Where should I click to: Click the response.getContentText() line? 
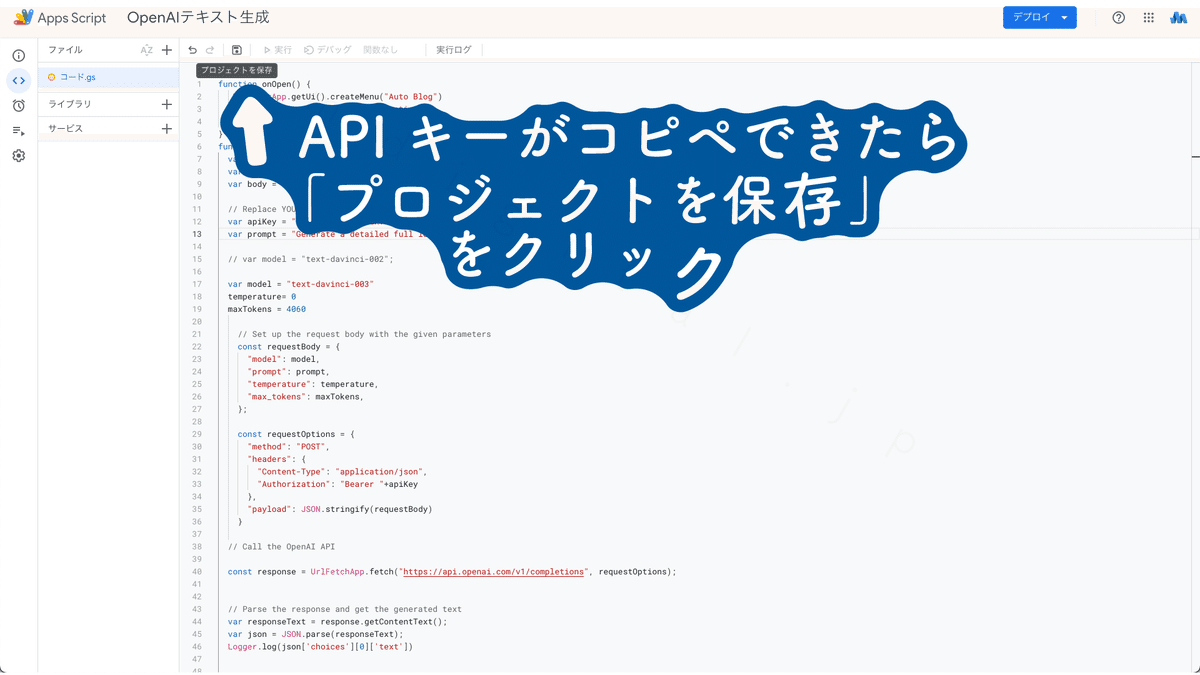pyautogui.click(x=337, y=621)
